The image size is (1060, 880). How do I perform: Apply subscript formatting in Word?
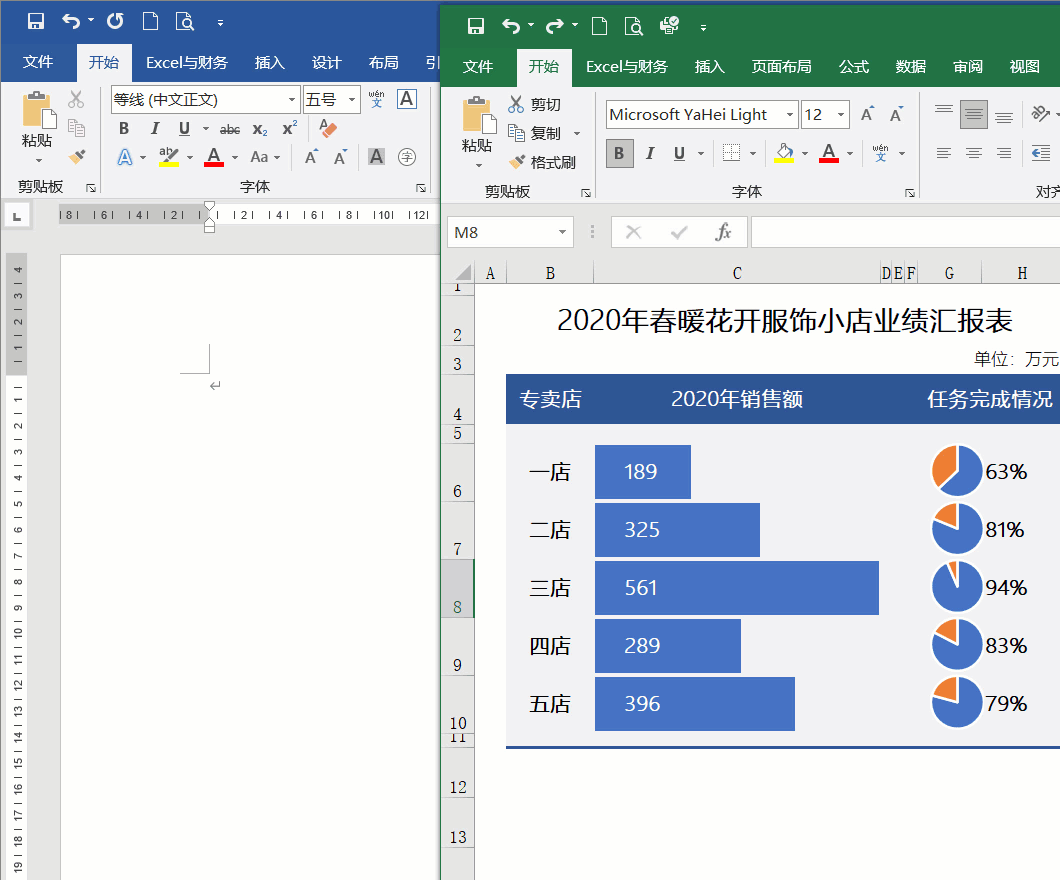260,129
